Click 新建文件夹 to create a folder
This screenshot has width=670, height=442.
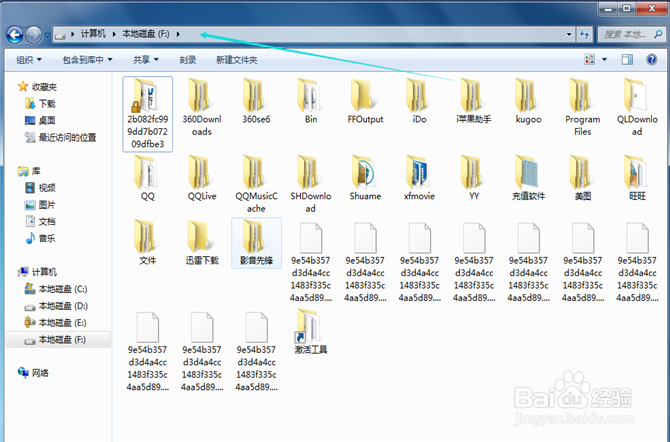237,60
